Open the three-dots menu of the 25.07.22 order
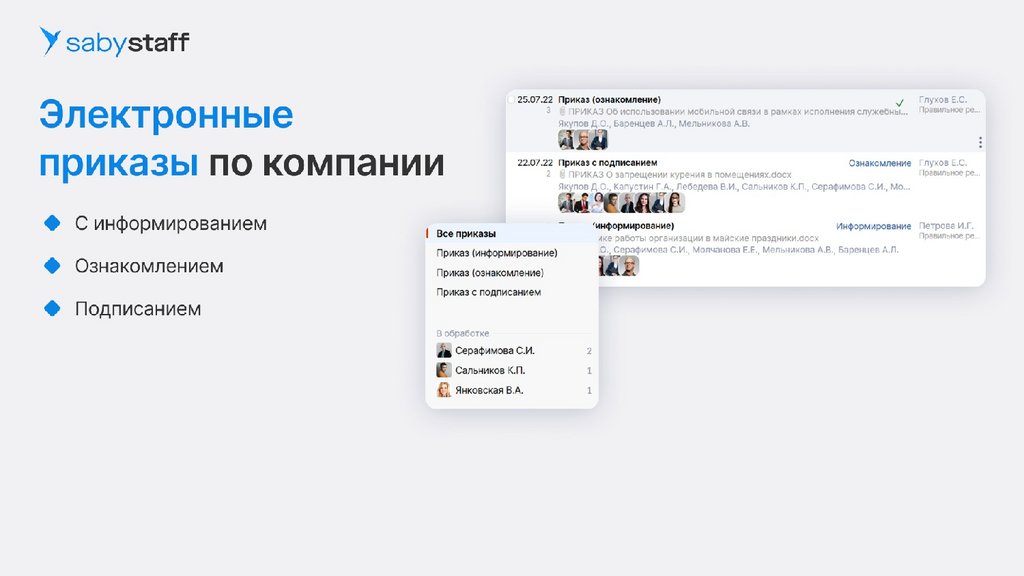The width and height of the screenshot is (1024, 576). [980, 142]
